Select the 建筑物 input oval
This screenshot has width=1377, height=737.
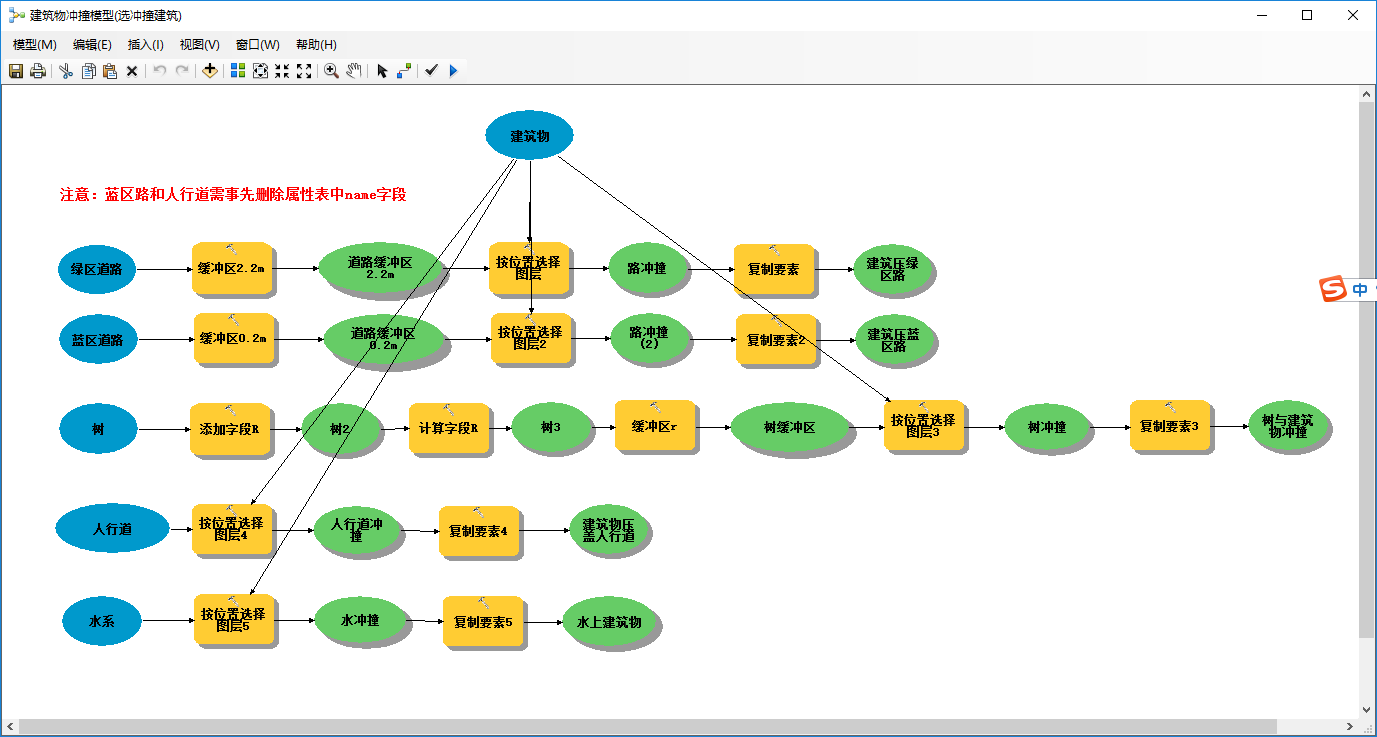[528, 134]
